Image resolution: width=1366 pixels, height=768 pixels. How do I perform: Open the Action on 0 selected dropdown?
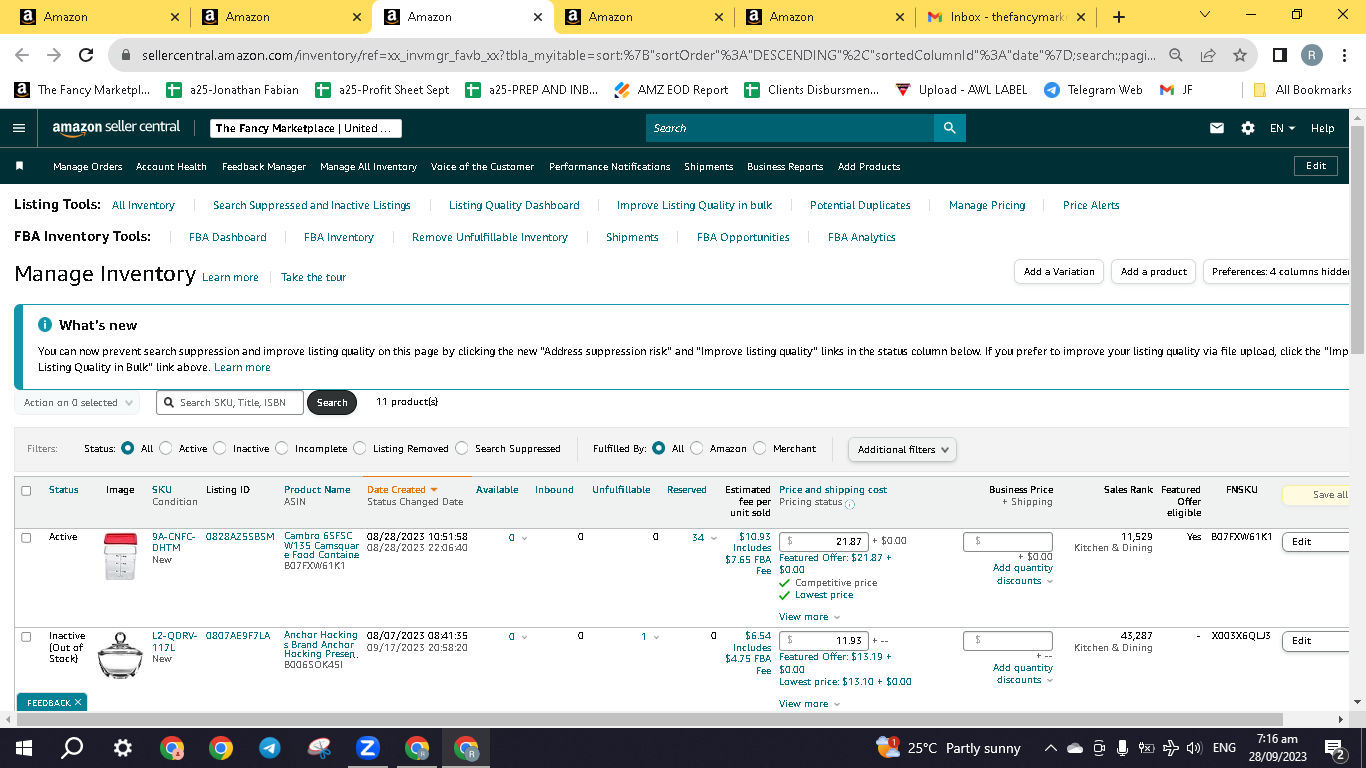[x=79, y=403]
